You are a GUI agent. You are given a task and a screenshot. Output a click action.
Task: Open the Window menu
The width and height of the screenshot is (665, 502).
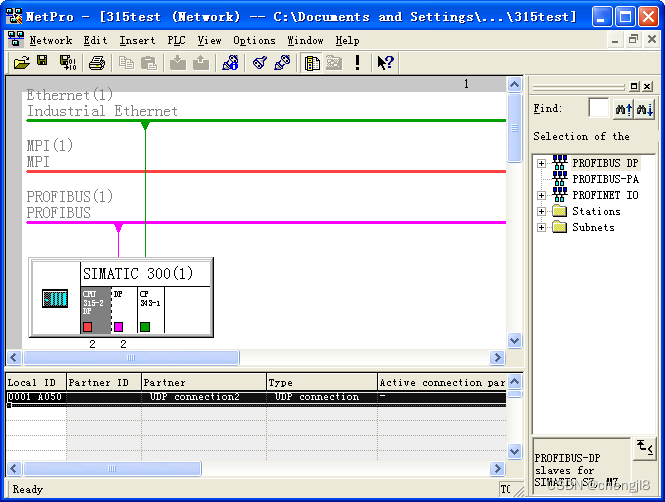[305, 40]
